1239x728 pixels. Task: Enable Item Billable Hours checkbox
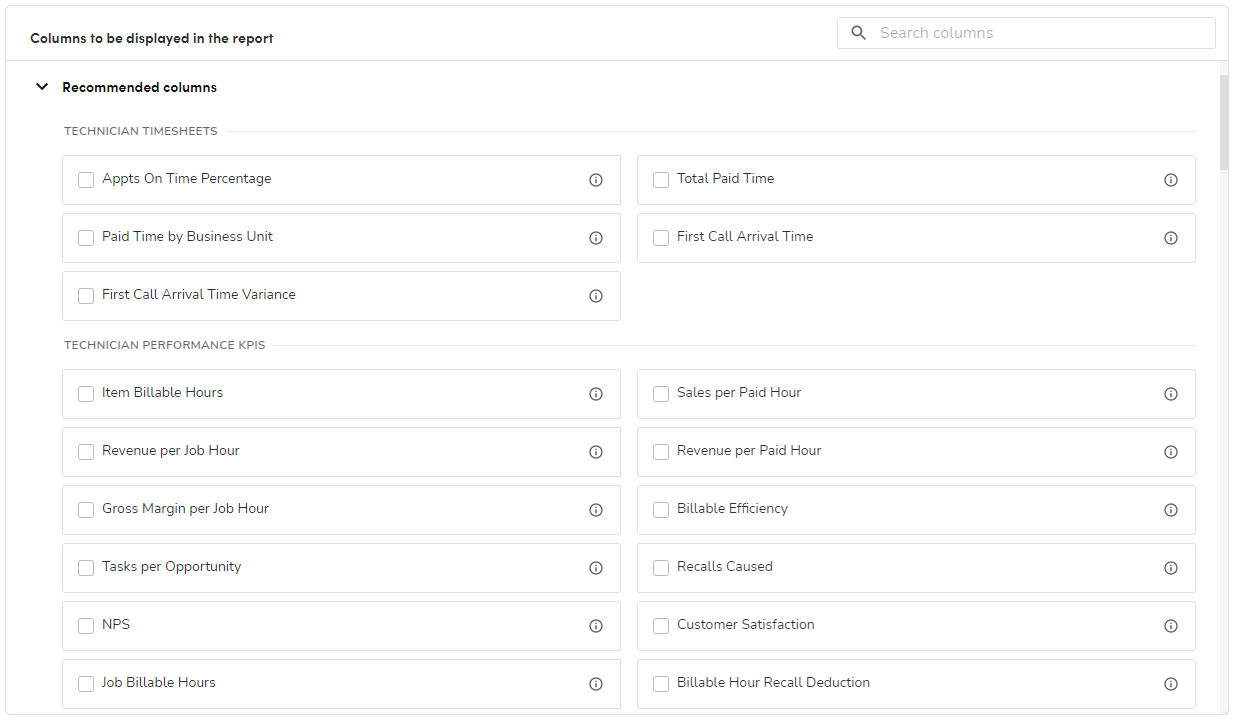tap(86, 394)
